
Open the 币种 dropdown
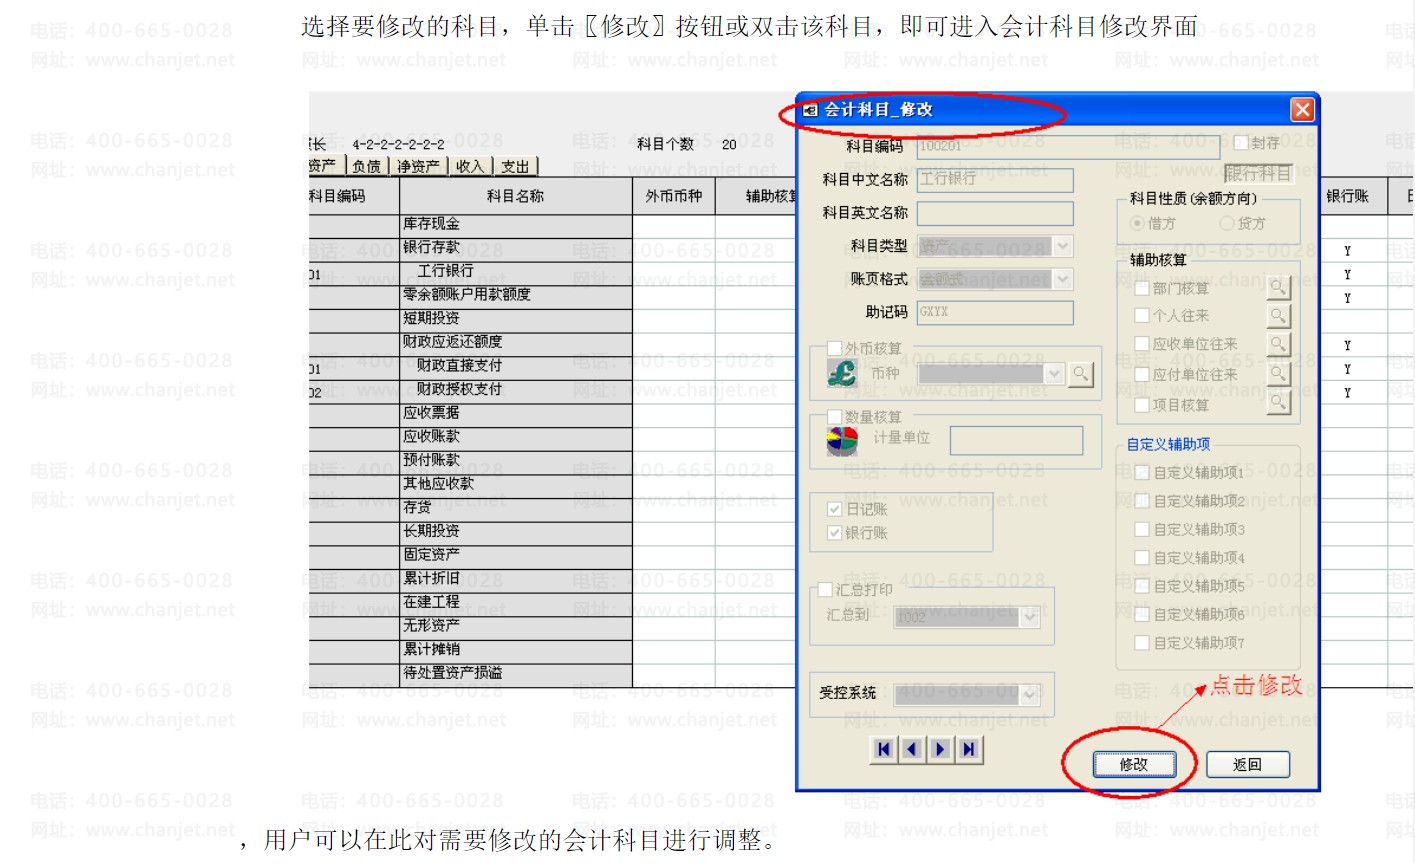tap(1054, 374)
